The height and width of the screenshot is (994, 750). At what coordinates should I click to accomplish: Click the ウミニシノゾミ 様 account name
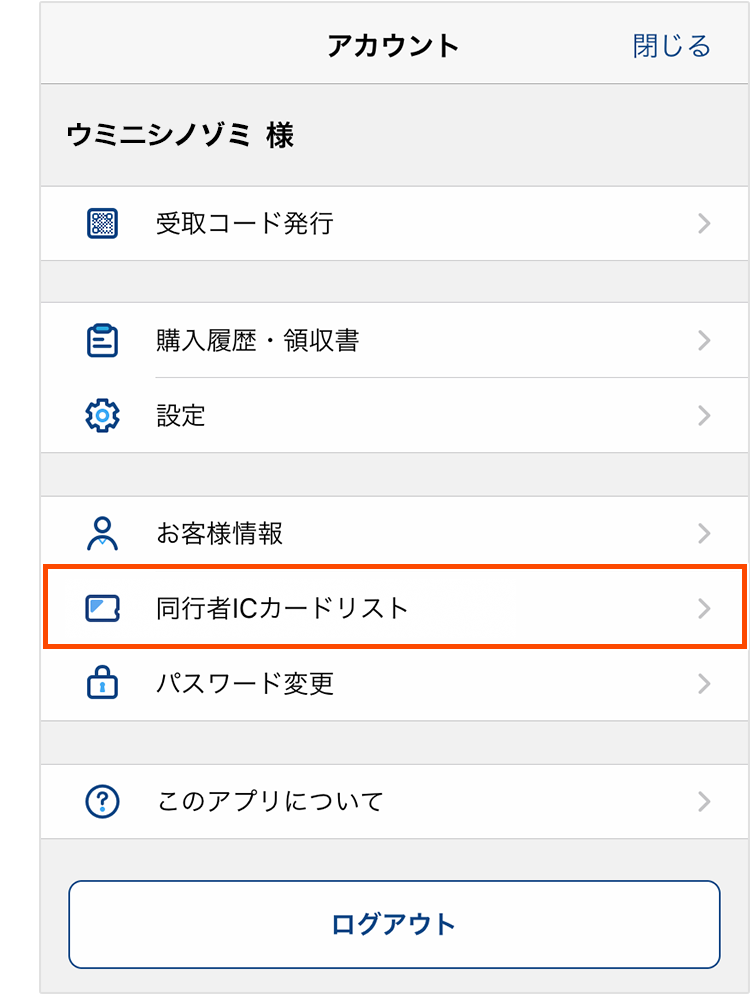(x=181, y=135)
